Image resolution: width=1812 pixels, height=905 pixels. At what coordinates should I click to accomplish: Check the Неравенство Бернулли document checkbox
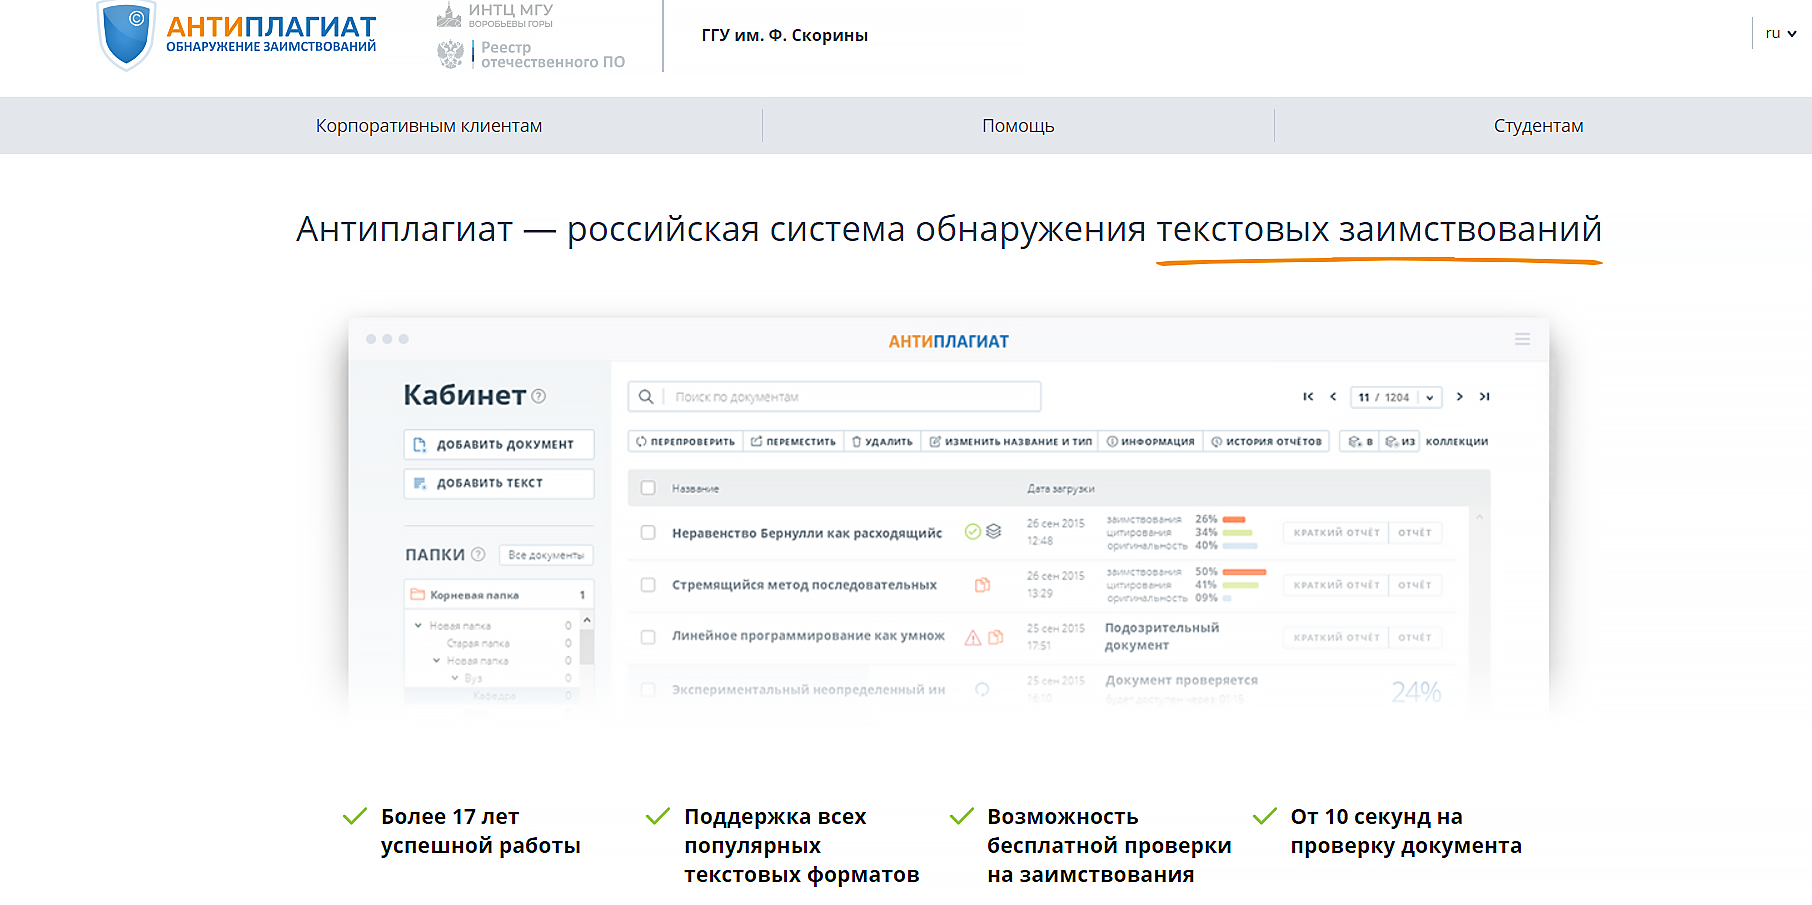648,533
